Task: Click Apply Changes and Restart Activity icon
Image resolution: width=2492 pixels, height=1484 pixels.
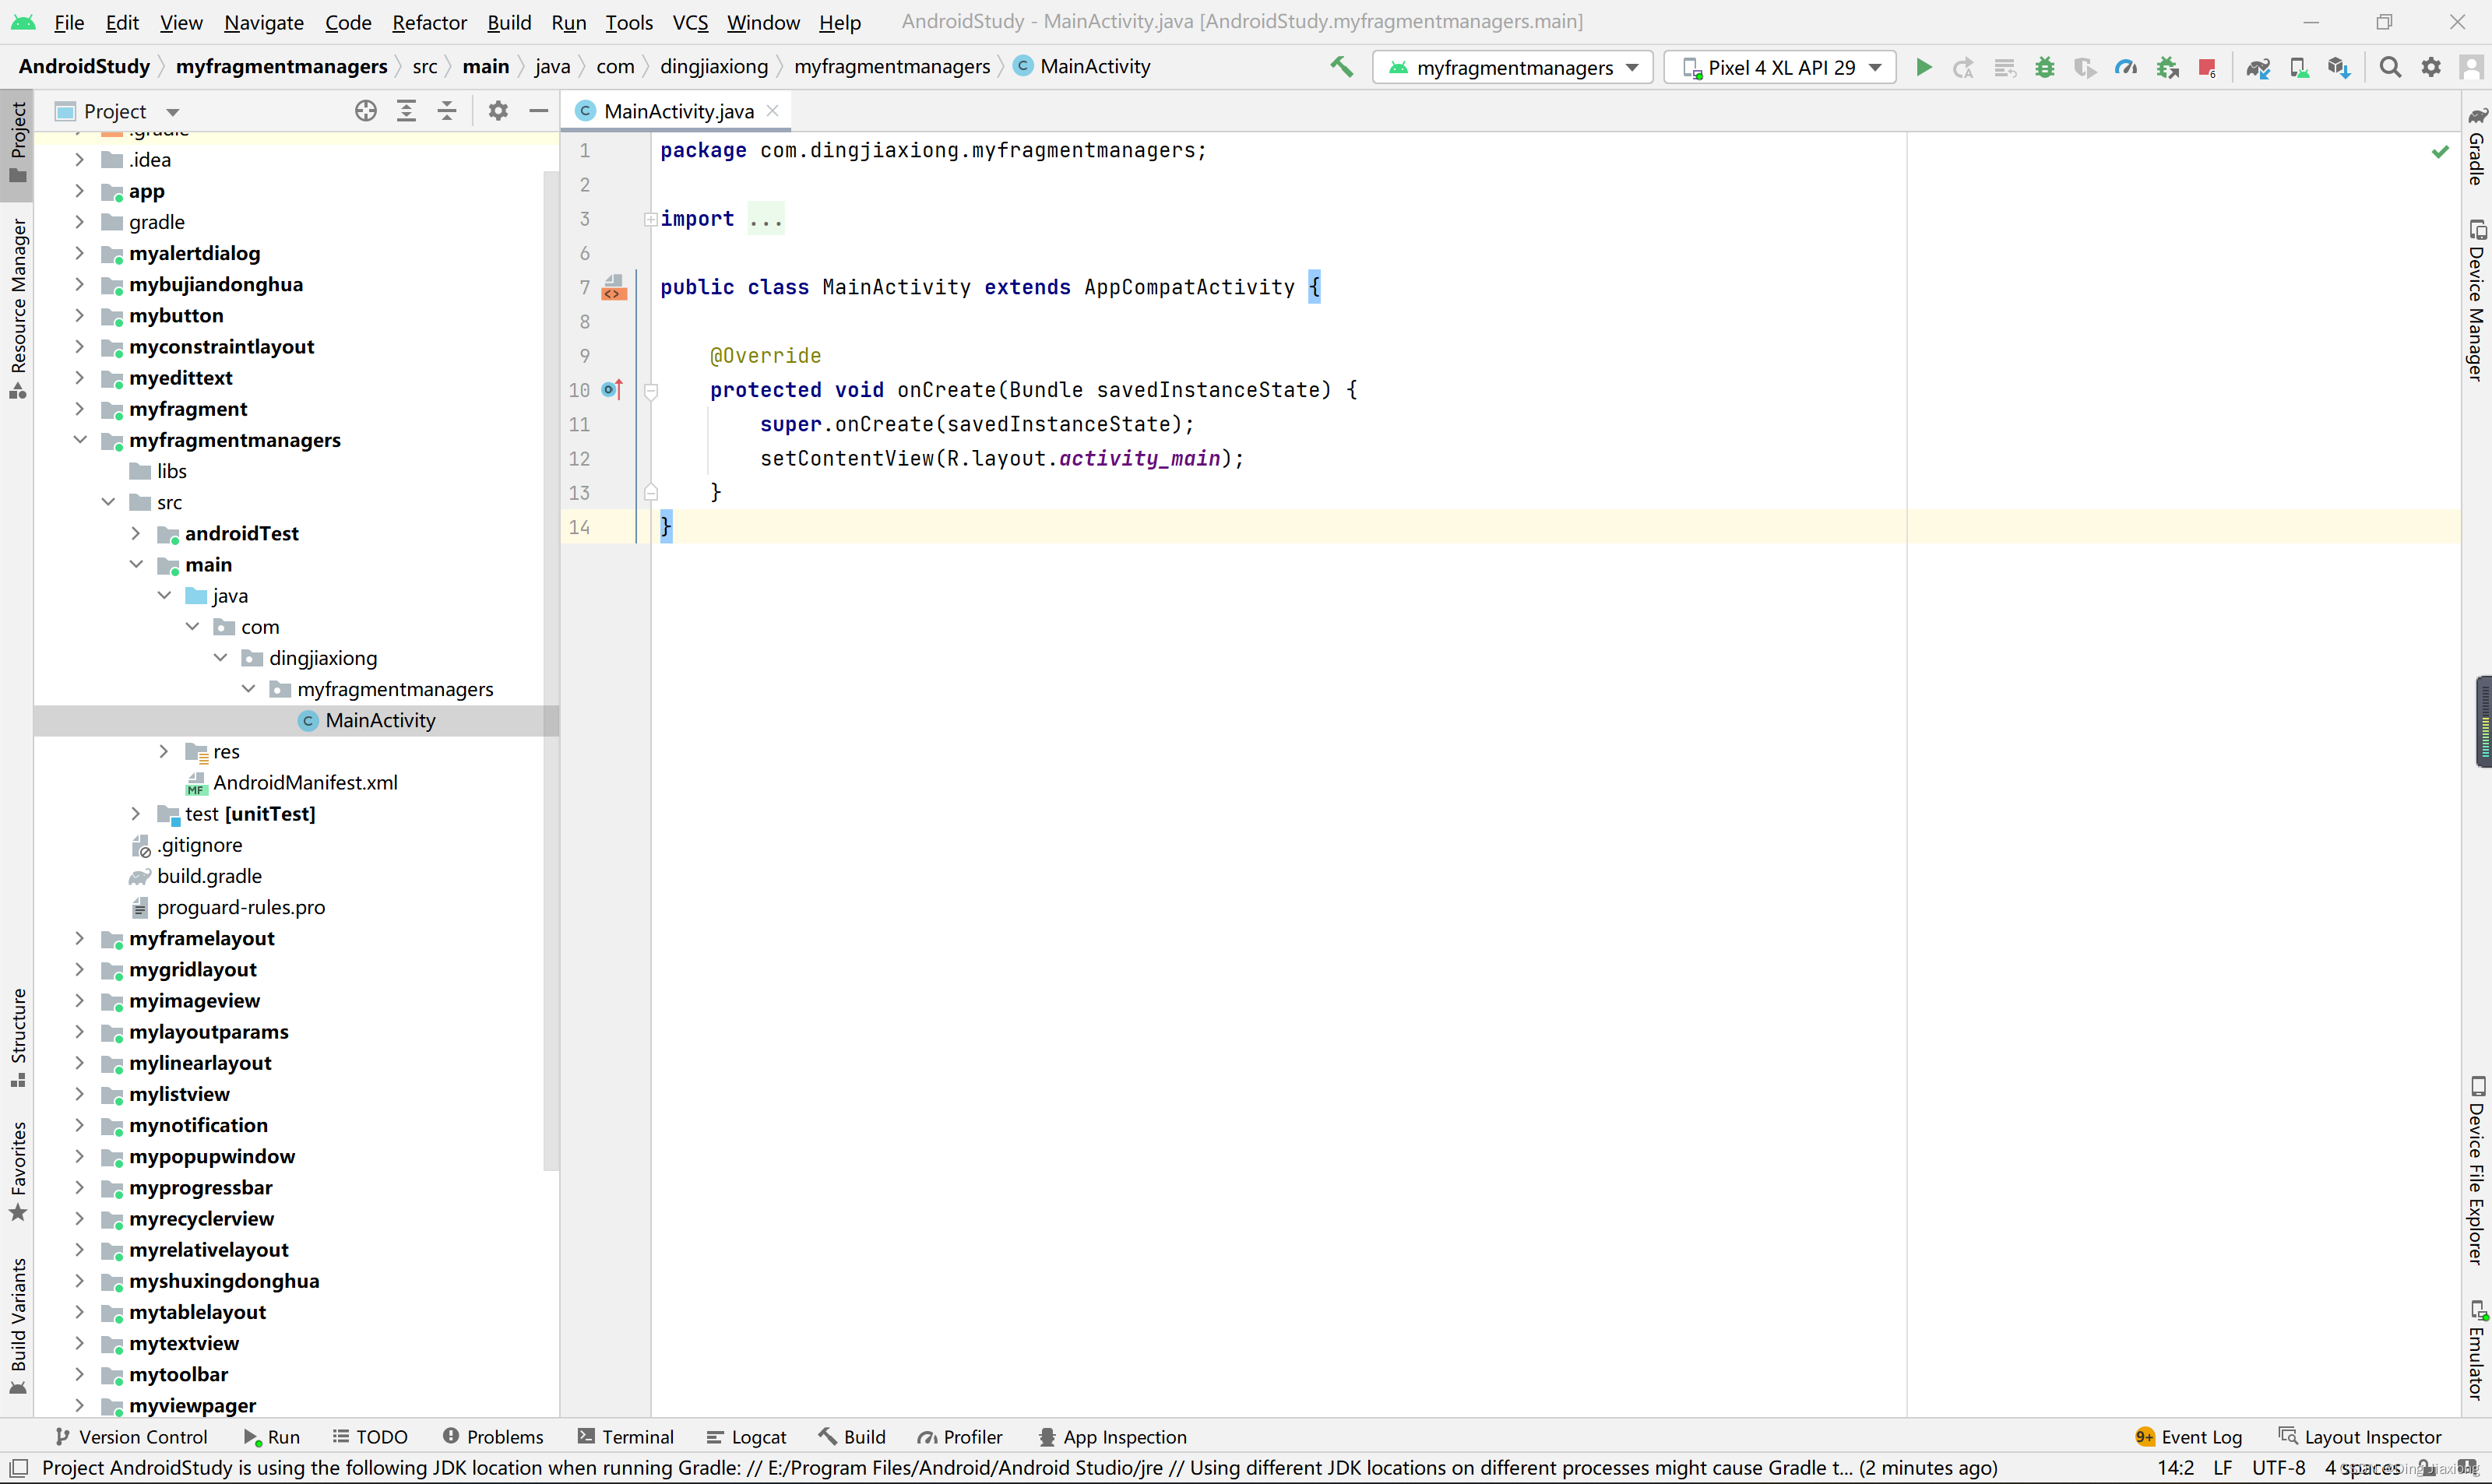Action: [1964, 67]
